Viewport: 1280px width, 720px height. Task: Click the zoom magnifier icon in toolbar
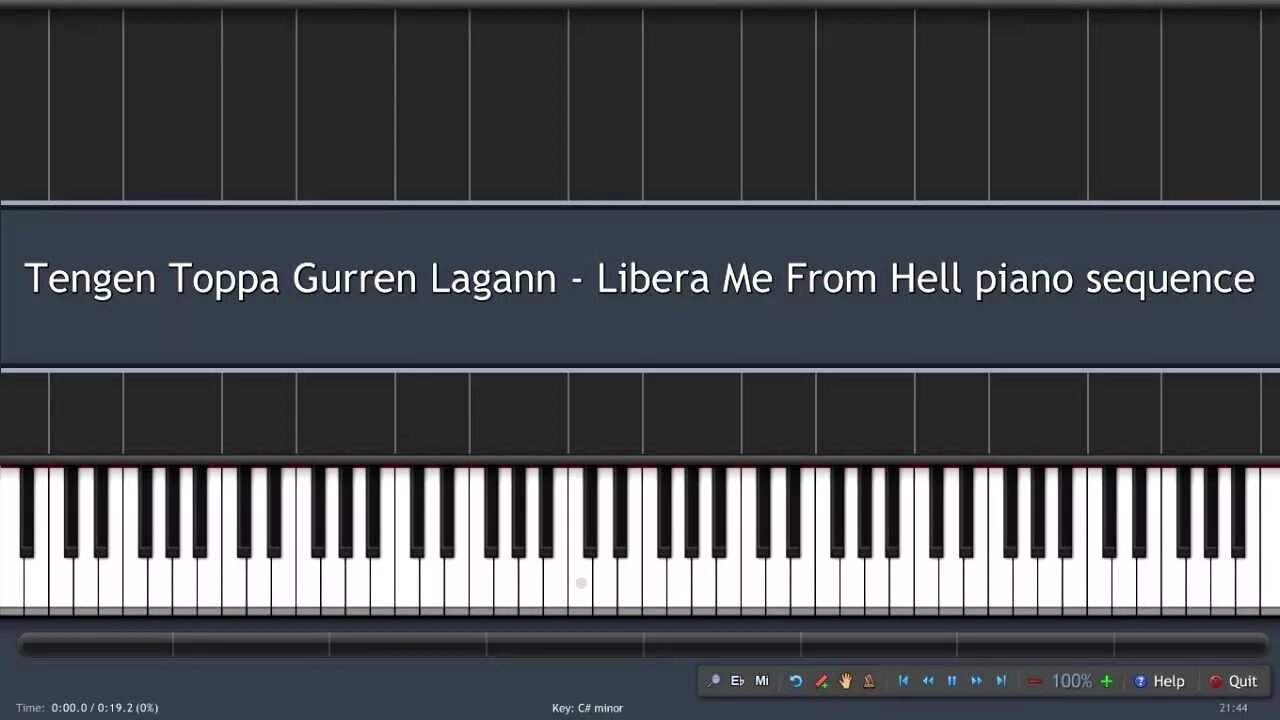(x=713, y=681)
